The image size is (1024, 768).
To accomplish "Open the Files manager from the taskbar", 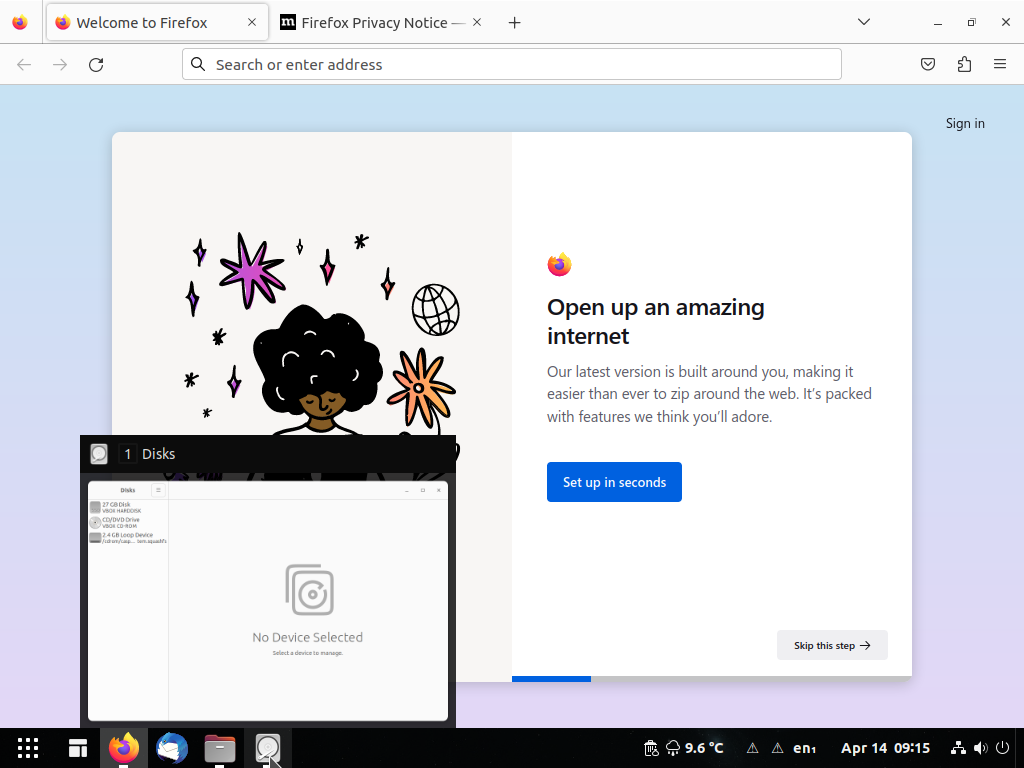I will coord(220,748).
